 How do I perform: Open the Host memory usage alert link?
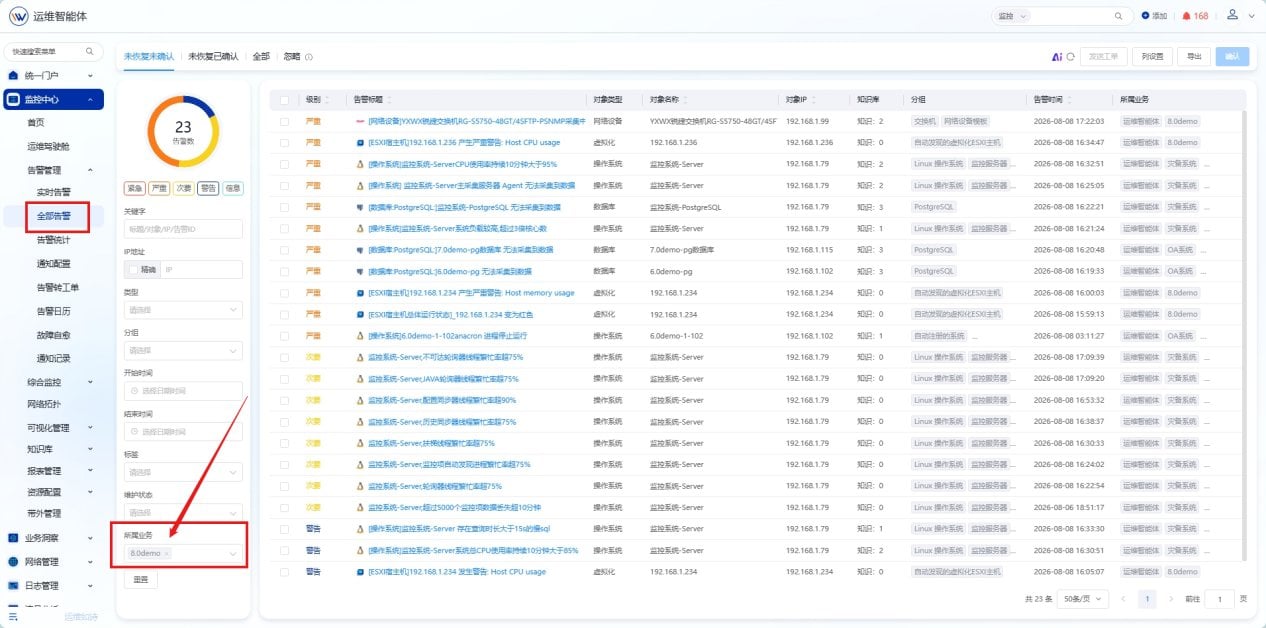[471, 293]
